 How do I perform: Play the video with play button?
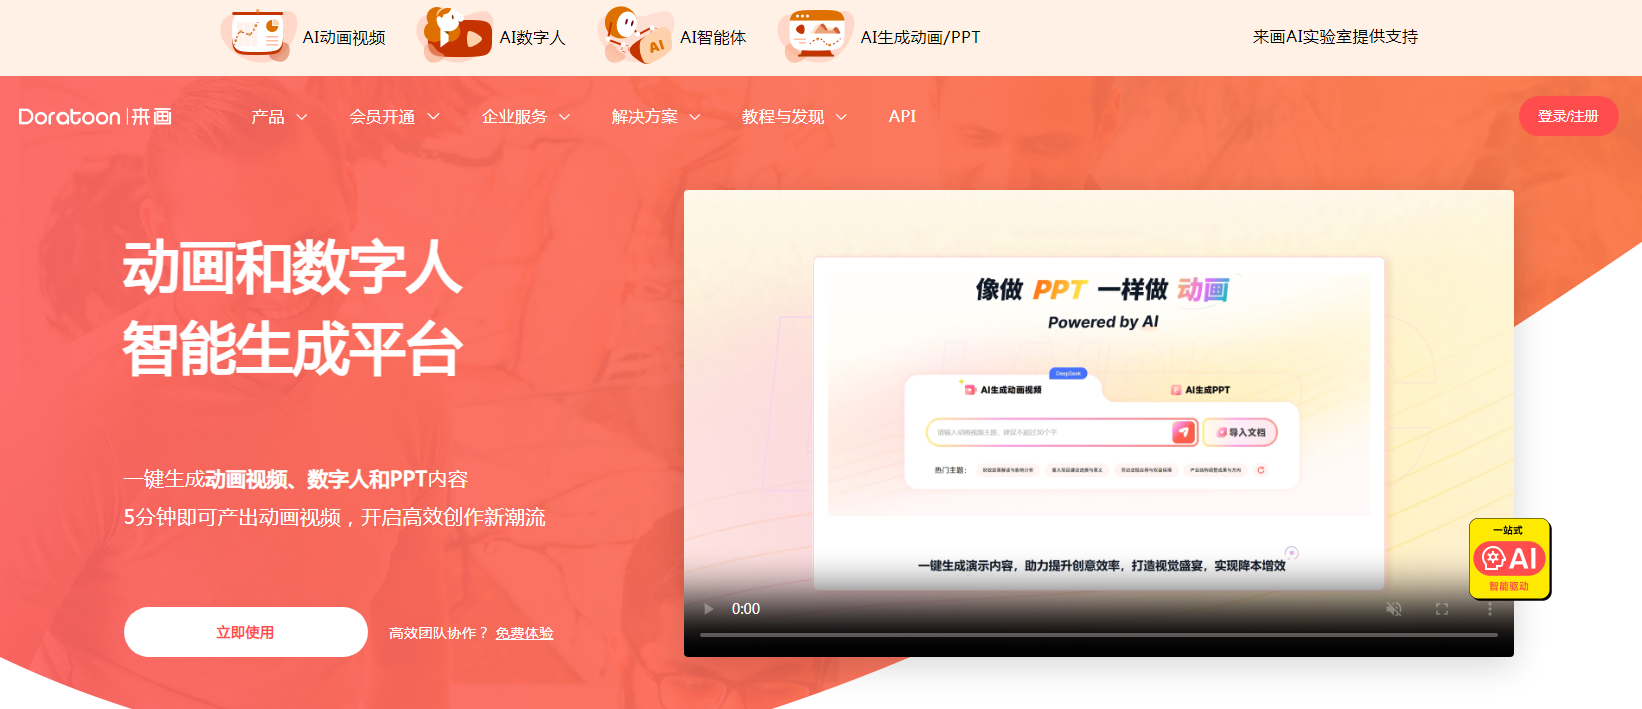pyautogui.click(x=709, y=609)
